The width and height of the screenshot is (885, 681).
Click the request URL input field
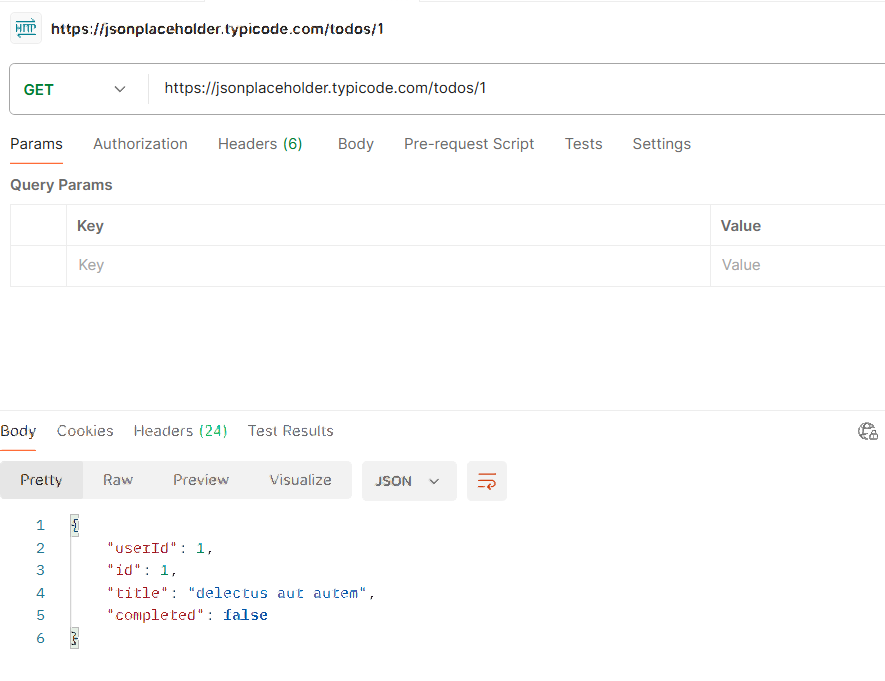516,89
